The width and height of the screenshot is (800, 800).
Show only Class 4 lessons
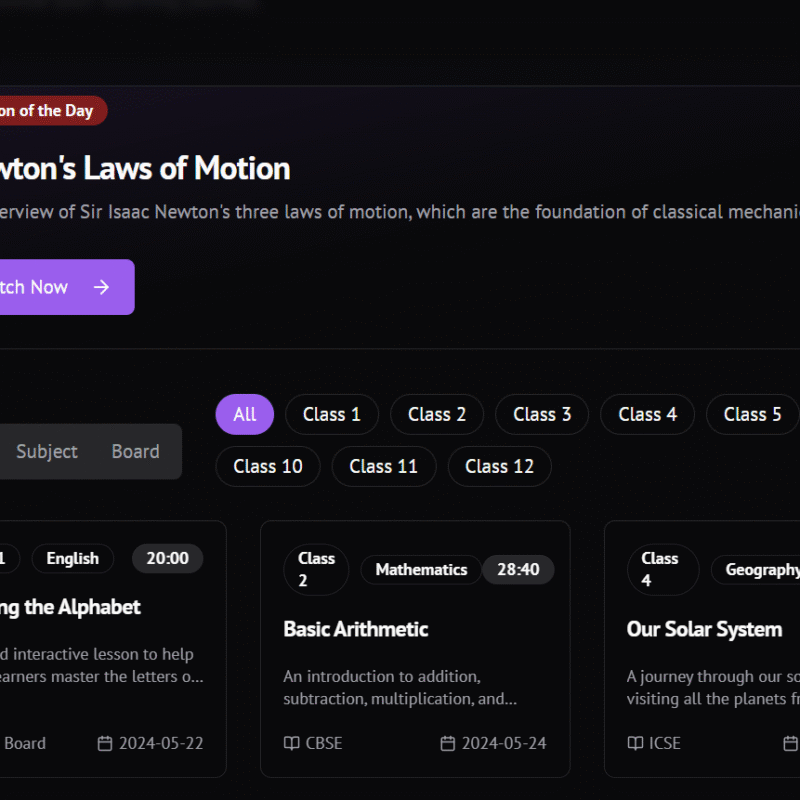point(647,414)
